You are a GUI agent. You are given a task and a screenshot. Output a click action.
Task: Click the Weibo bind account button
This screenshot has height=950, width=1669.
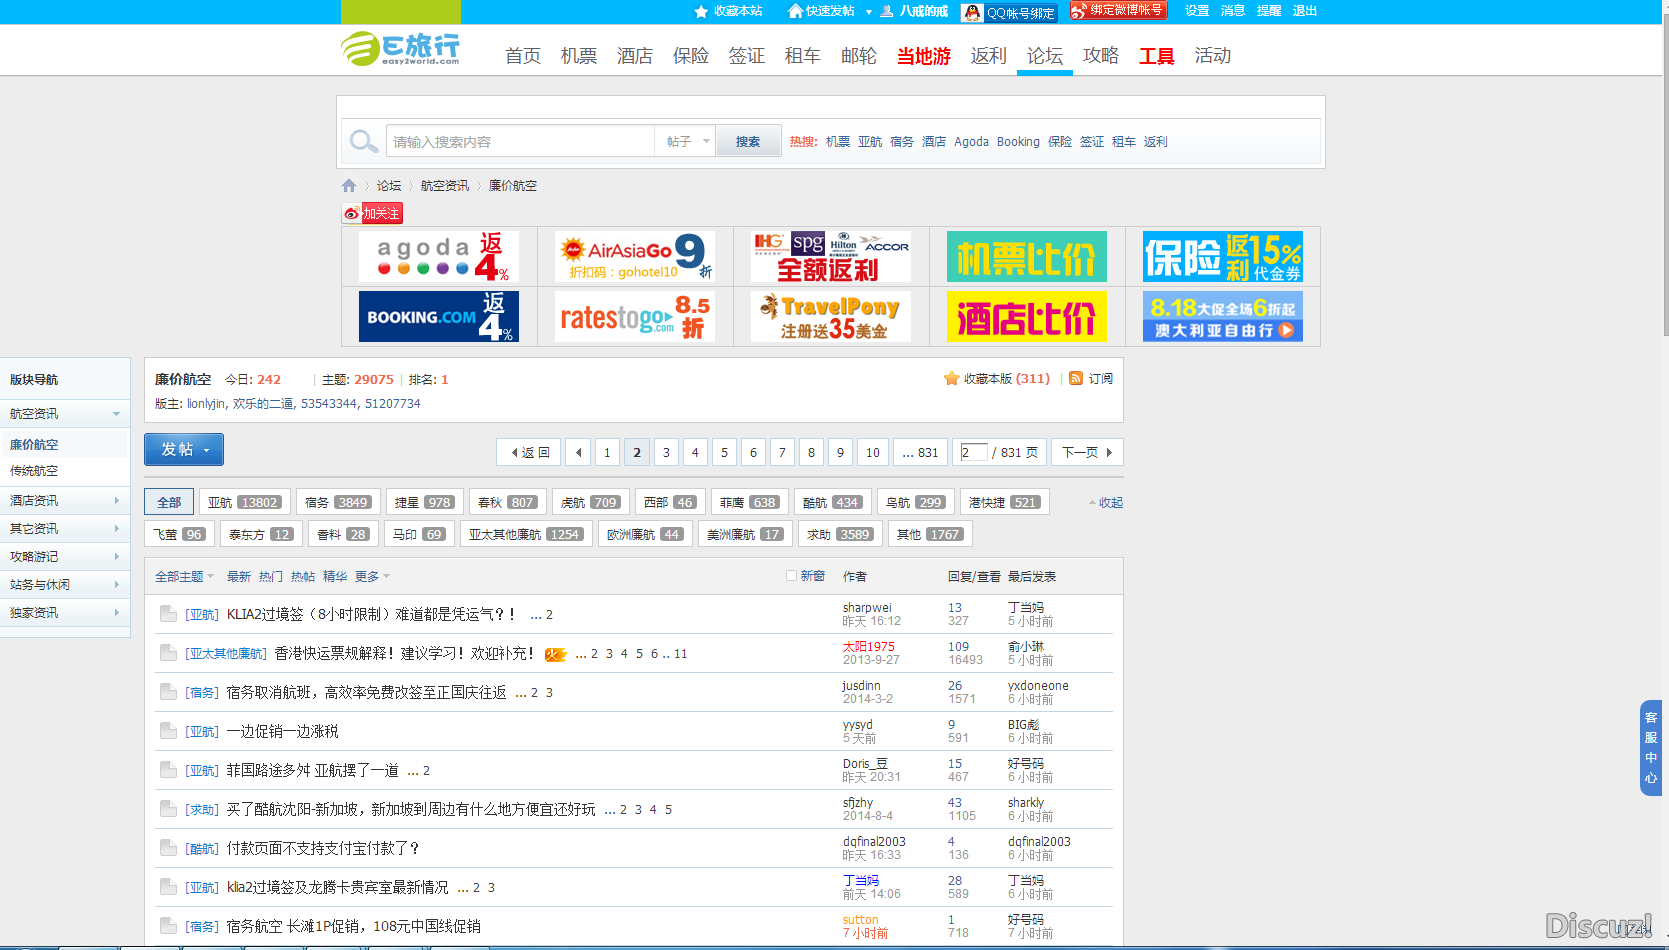(x=1118, y=10)
